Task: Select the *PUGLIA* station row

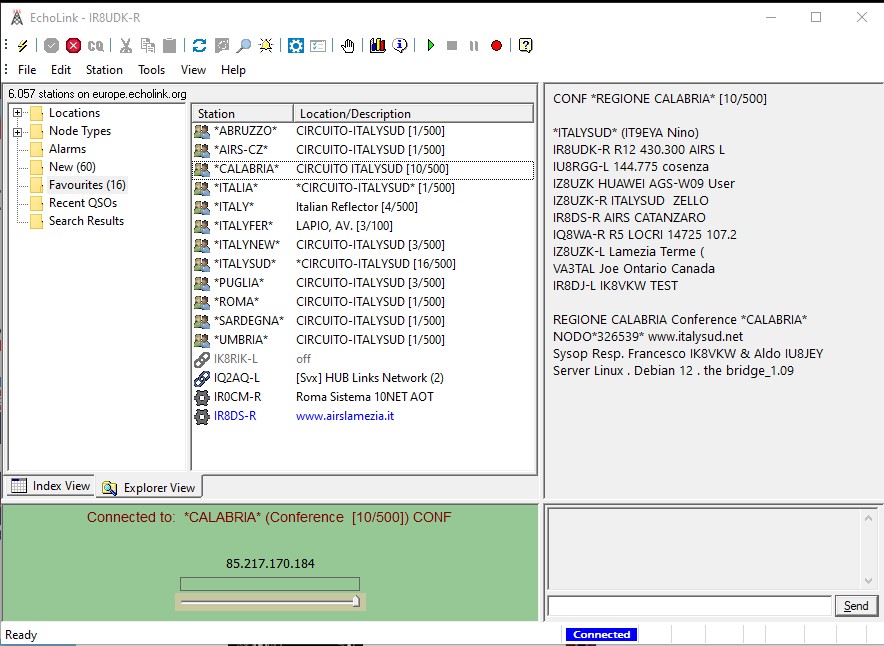Action: (363, 283)
